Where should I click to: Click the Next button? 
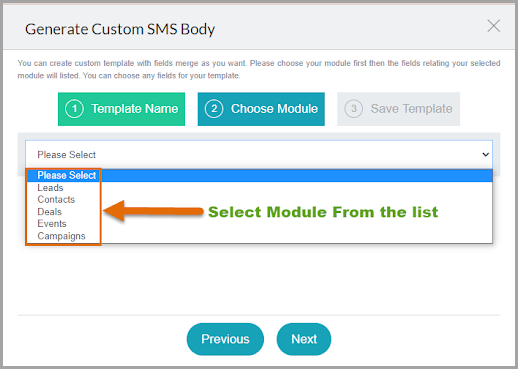pyautogui.click(x=304, y=339)
